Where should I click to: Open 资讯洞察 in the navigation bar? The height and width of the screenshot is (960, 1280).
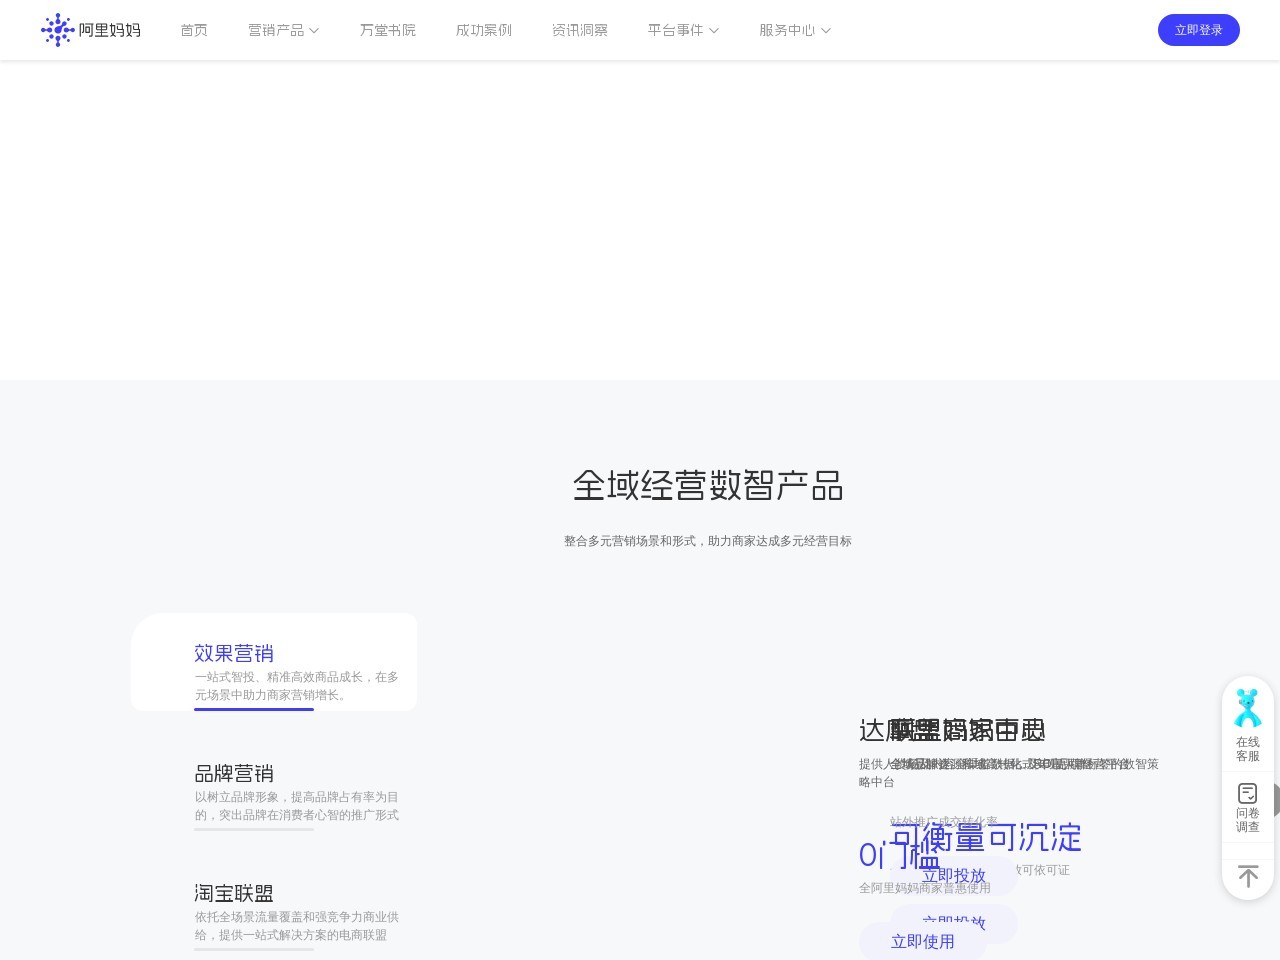(x=579, y=30)
